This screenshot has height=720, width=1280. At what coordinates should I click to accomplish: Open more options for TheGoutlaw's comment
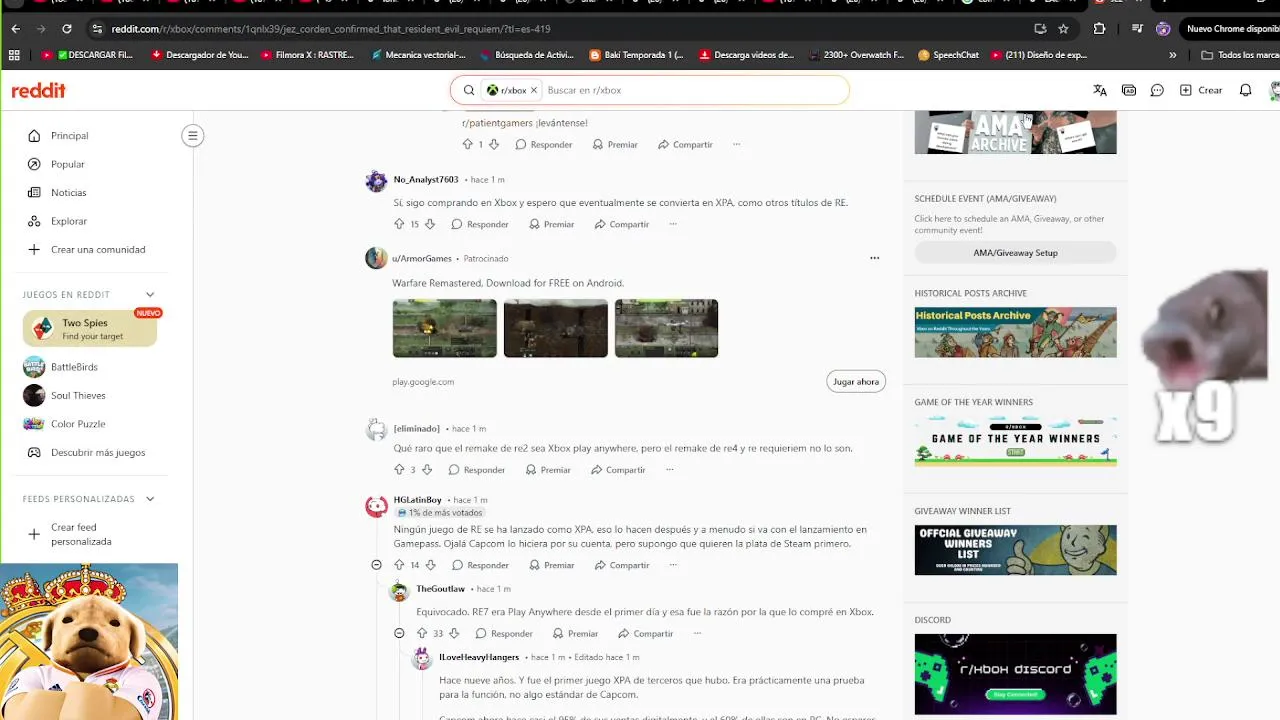697,633
